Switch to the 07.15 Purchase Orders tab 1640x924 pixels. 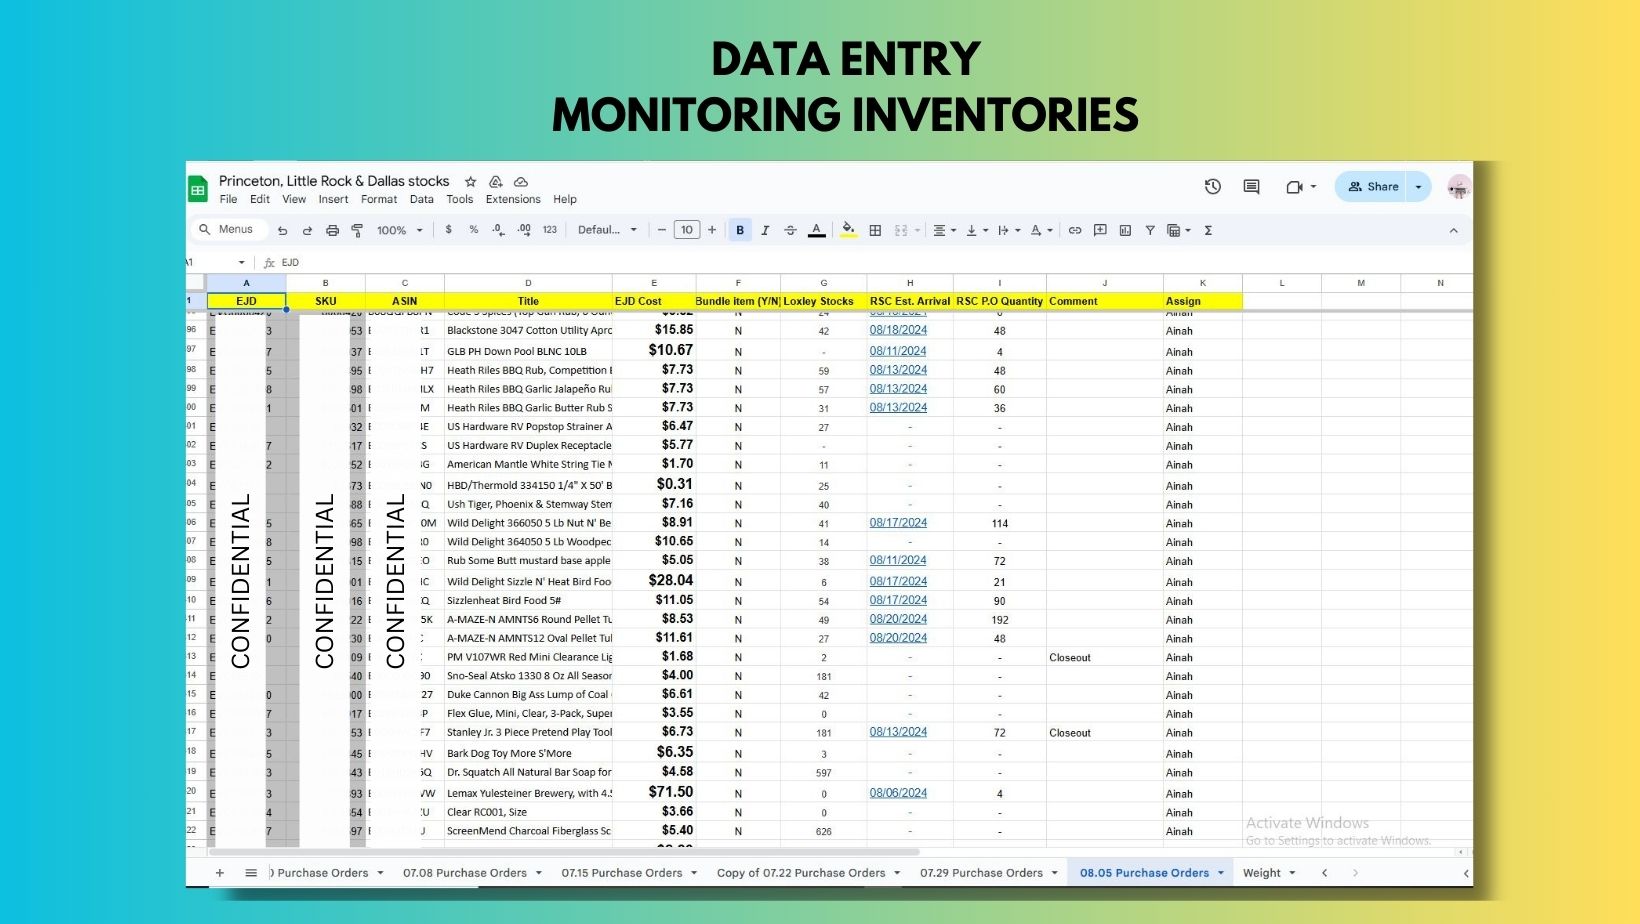point(628,873)
